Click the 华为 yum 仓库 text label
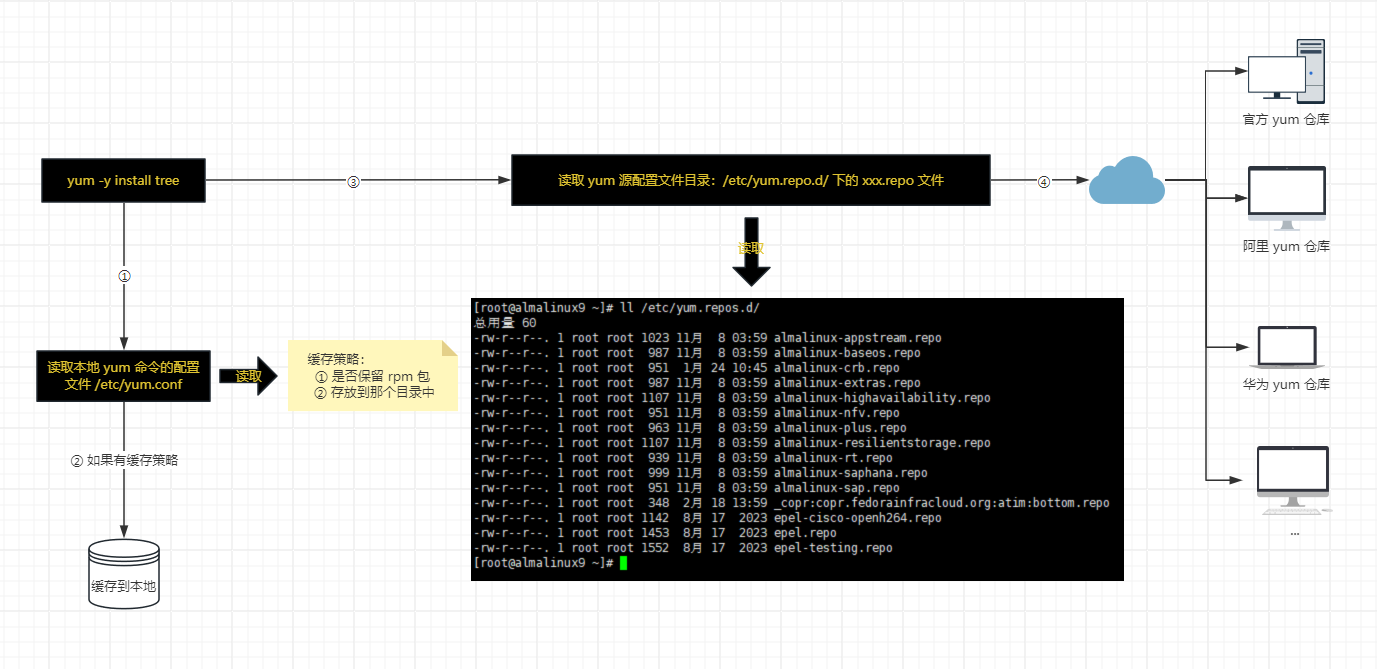The height and width of the screenshot is (669, 1377). 1286,385
